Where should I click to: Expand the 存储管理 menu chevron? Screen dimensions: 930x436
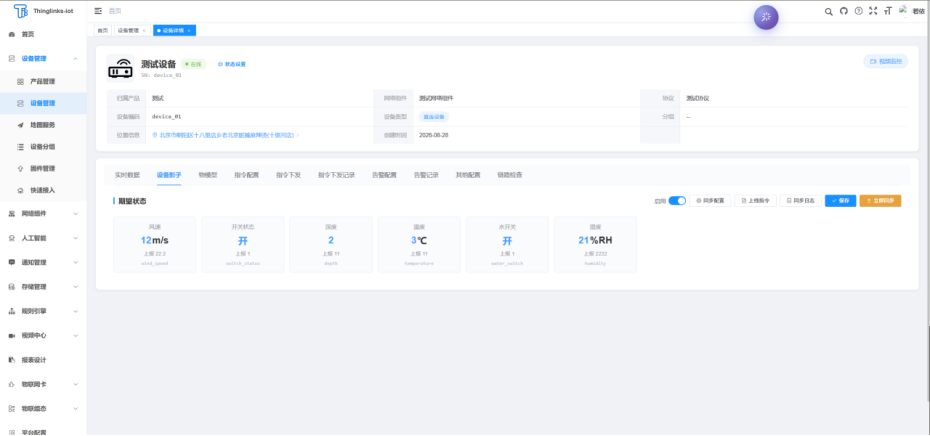(x=75, y=287)
